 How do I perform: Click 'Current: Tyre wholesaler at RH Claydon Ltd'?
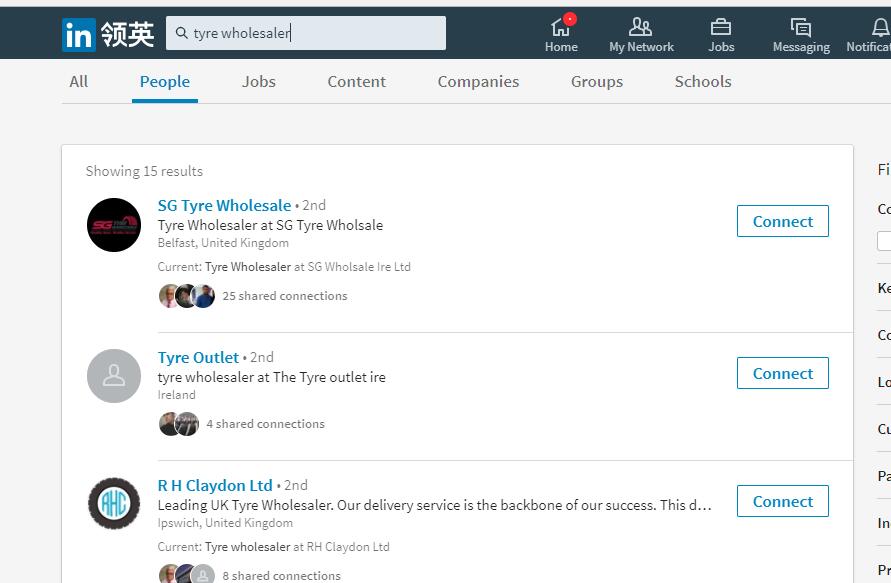tap(273, 547)
